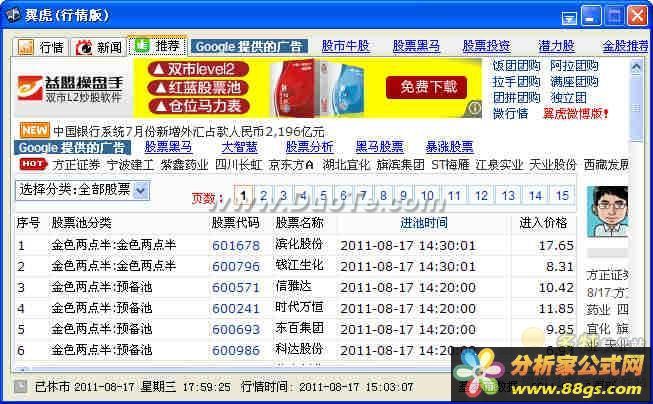Viewport: 653px width, 404px height.
Task: Open 翼虎微博版 link
Action: 576,113
